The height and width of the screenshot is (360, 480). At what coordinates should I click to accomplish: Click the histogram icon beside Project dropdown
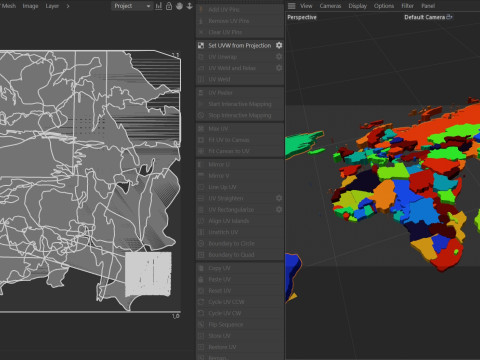pyautogui.click(x=159, y=6)
